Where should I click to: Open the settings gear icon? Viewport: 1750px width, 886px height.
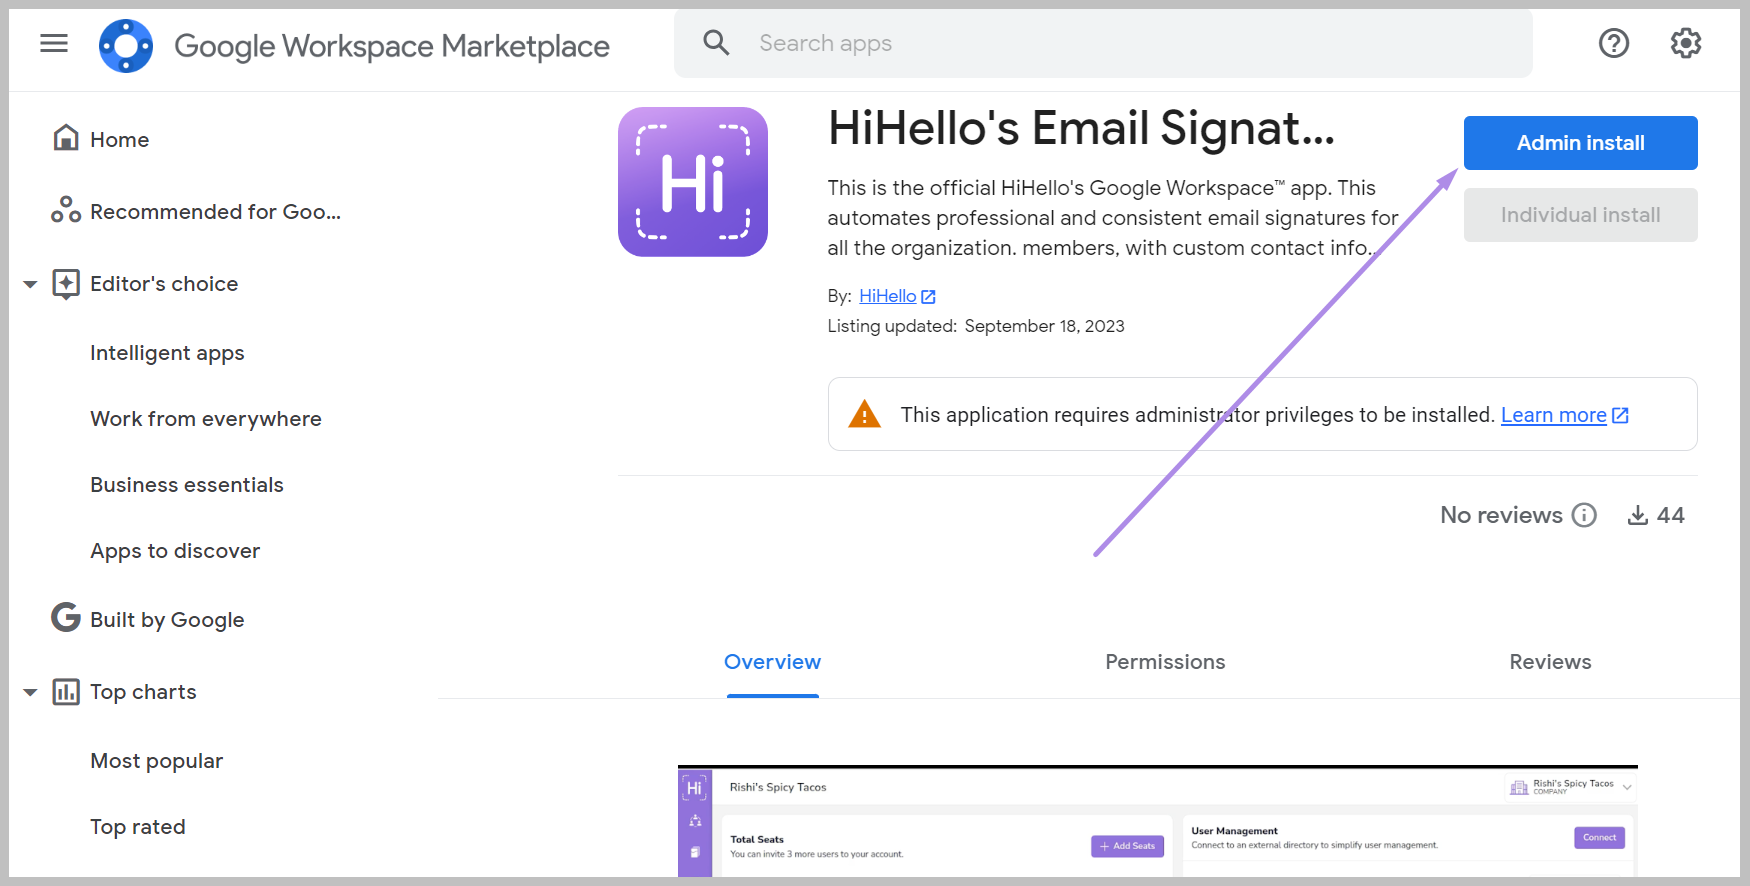pos(1686,43)
